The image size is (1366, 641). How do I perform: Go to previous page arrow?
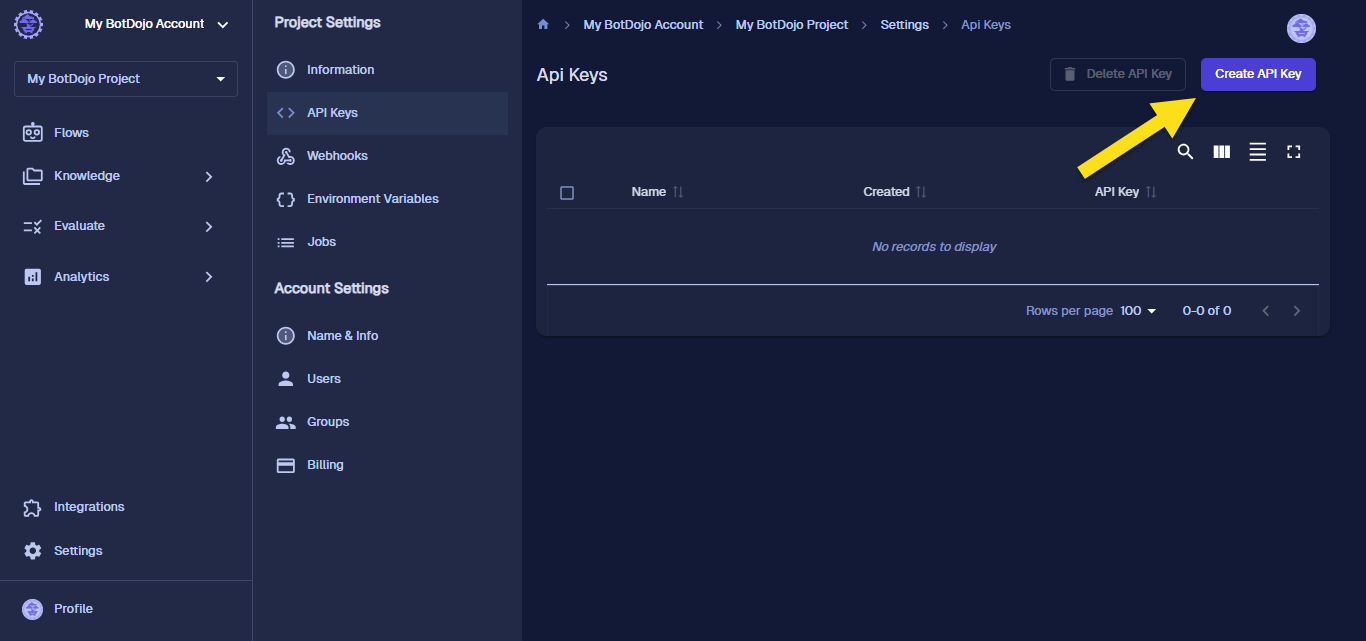coord(1266,311)
